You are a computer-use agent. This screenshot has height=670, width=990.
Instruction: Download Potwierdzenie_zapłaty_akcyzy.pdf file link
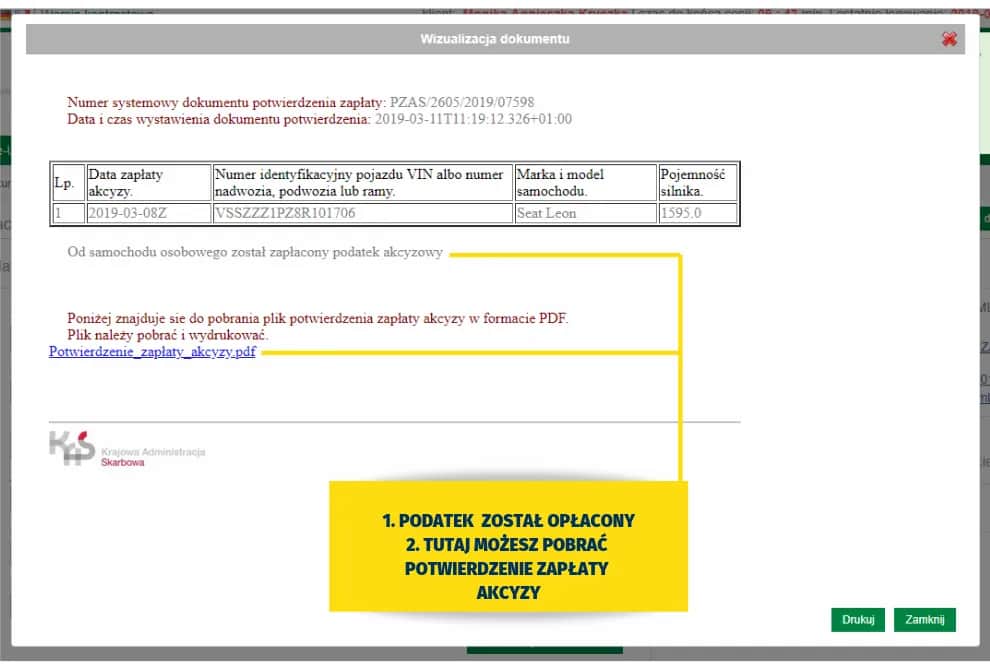tap(152, 352)
